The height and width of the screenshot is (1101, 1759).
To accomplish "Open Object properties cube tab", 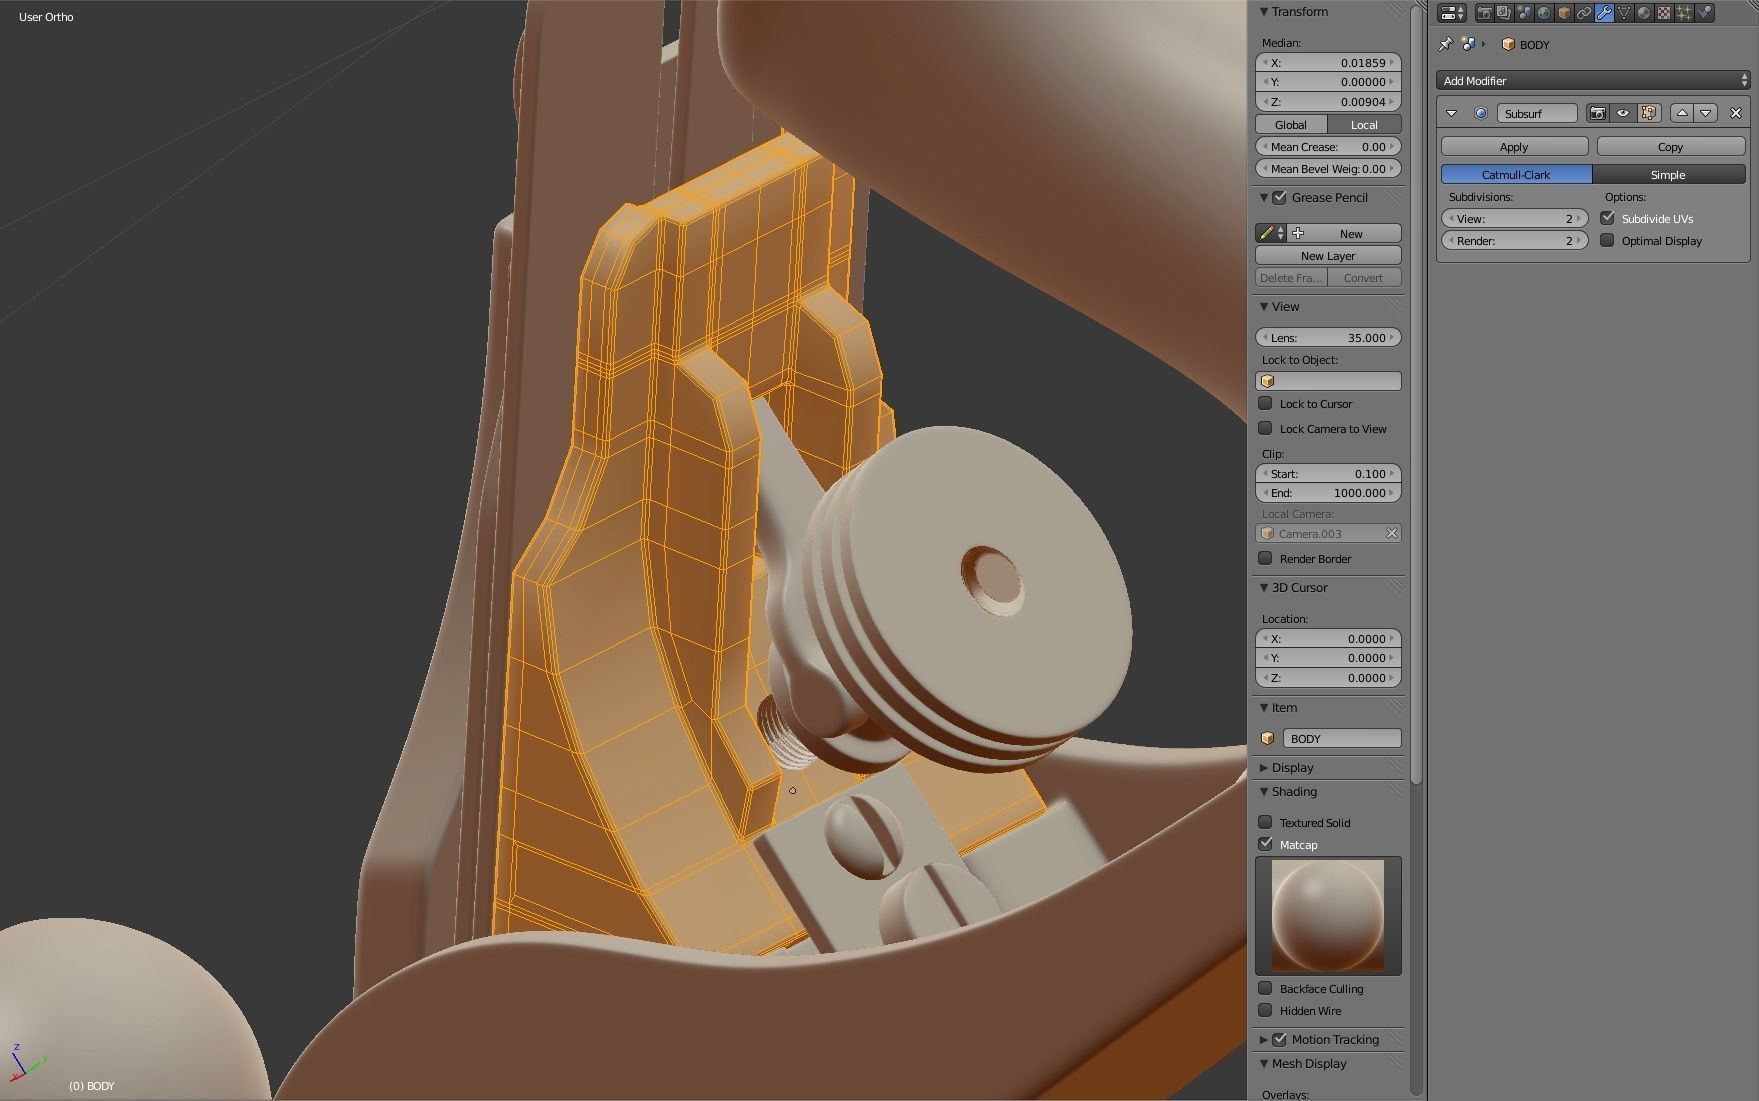I will tap(1564, 13).
